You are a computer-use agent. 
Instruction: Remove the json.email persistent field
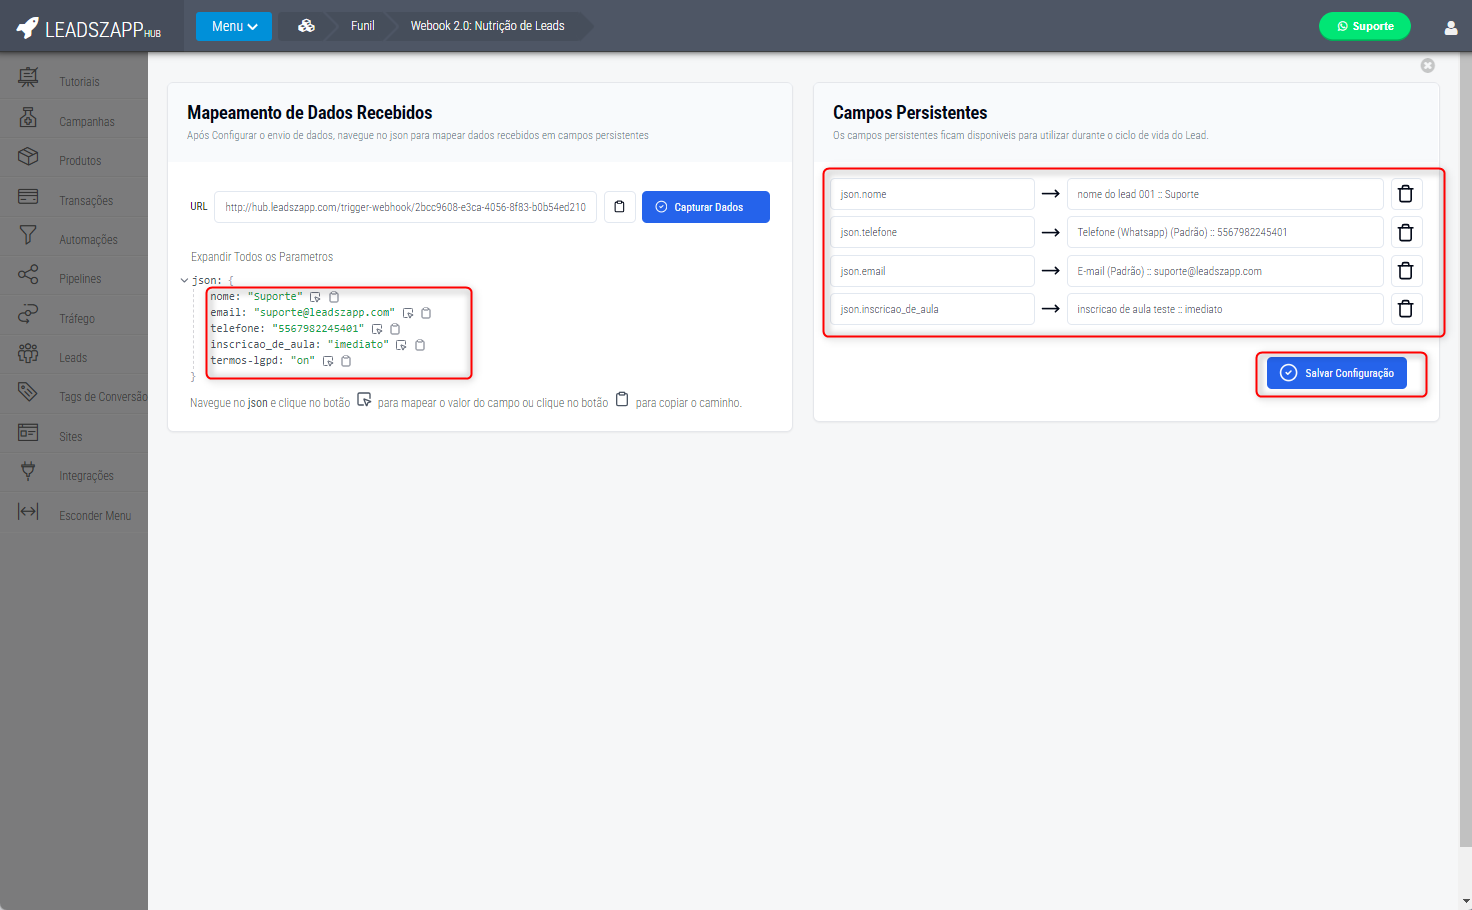tap(1405, 271)
